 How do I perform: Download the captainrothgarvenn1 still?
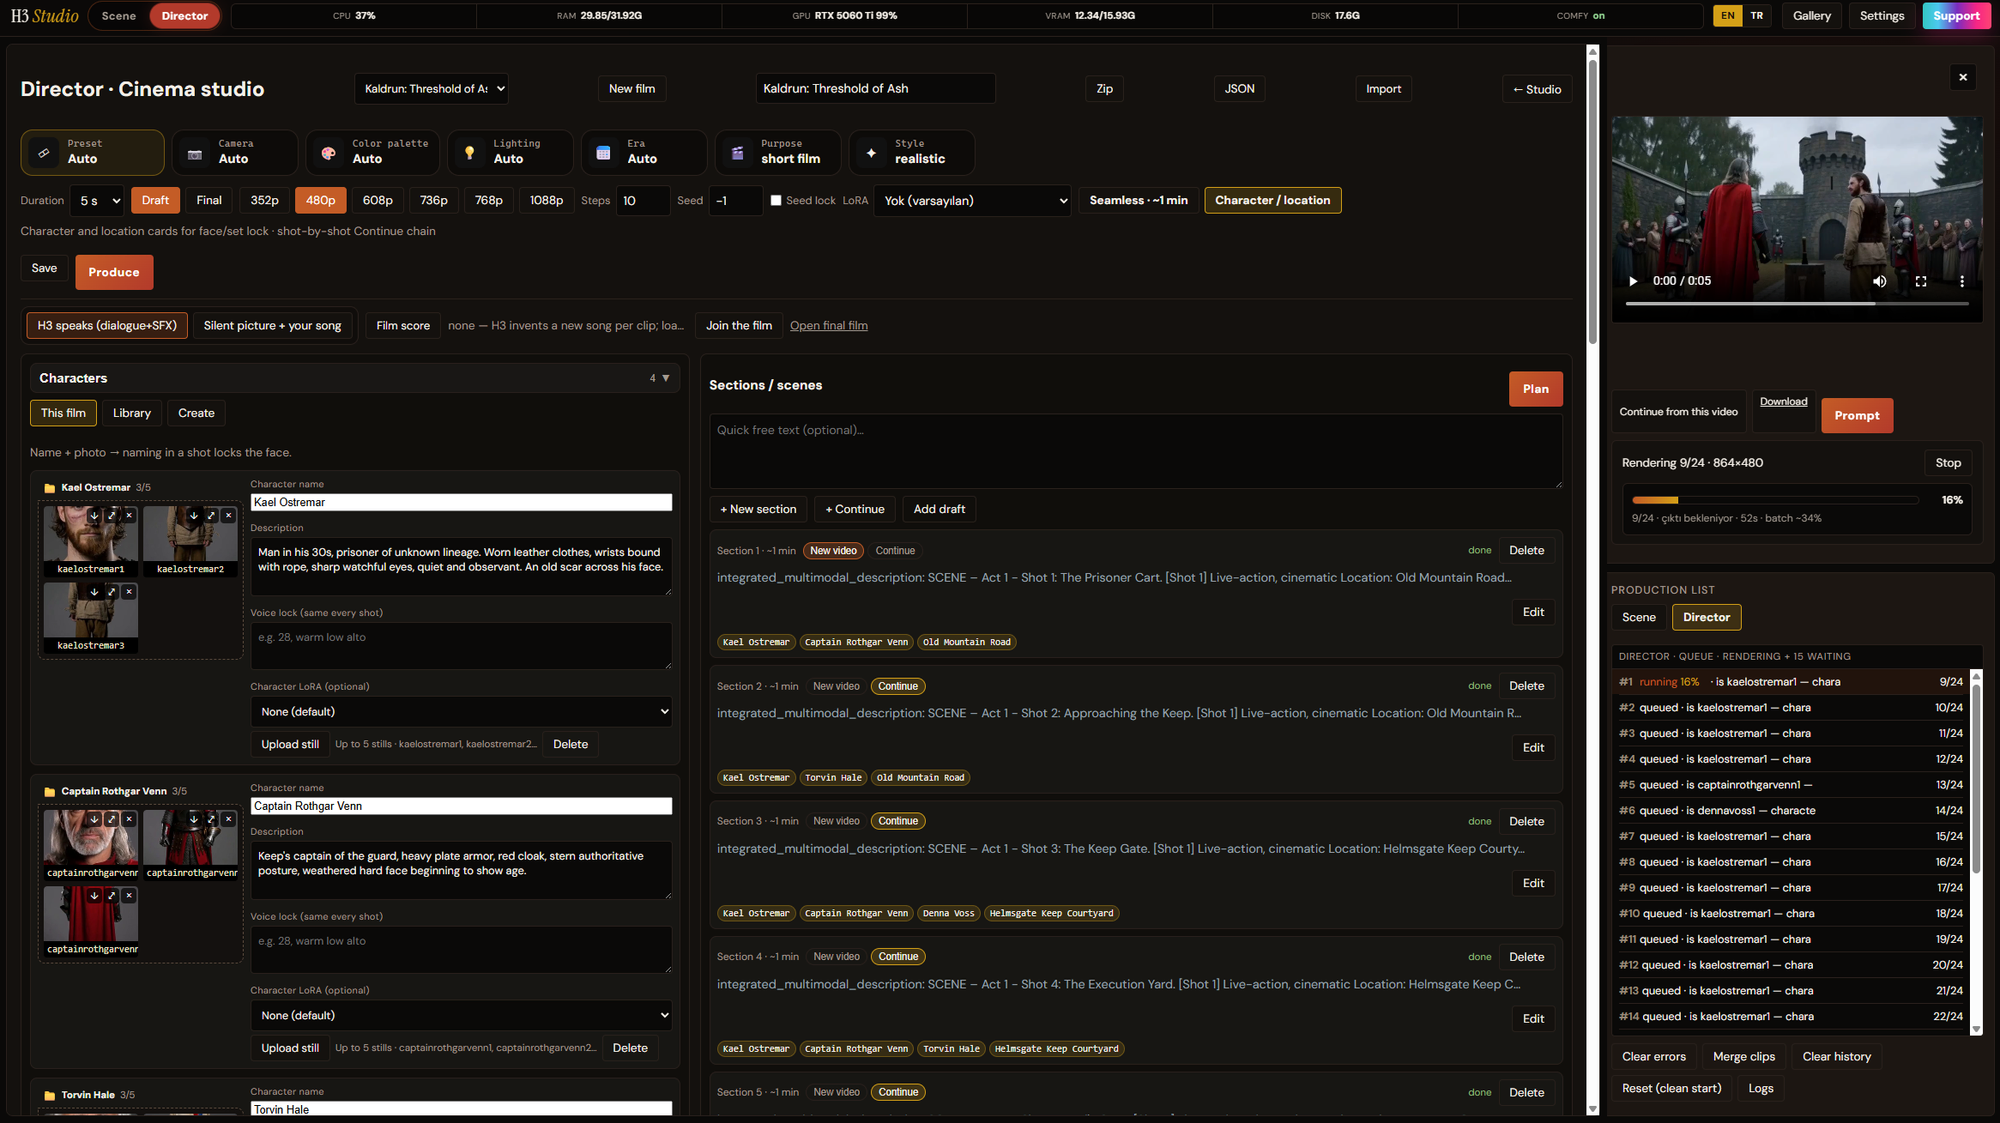(x=94, y=819)
